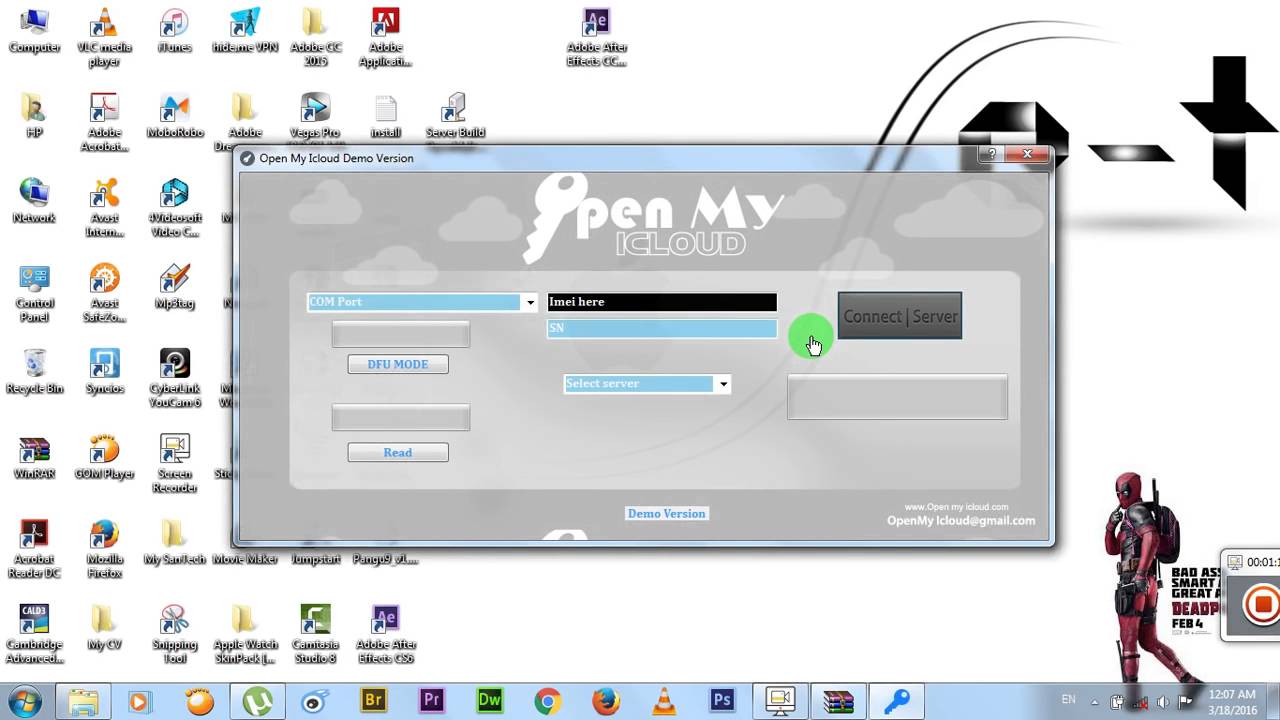Select the Mozilla Firefox desktop icon
Screen dimensions: 1280x720
pyautogui.click(x=104, y=549)
